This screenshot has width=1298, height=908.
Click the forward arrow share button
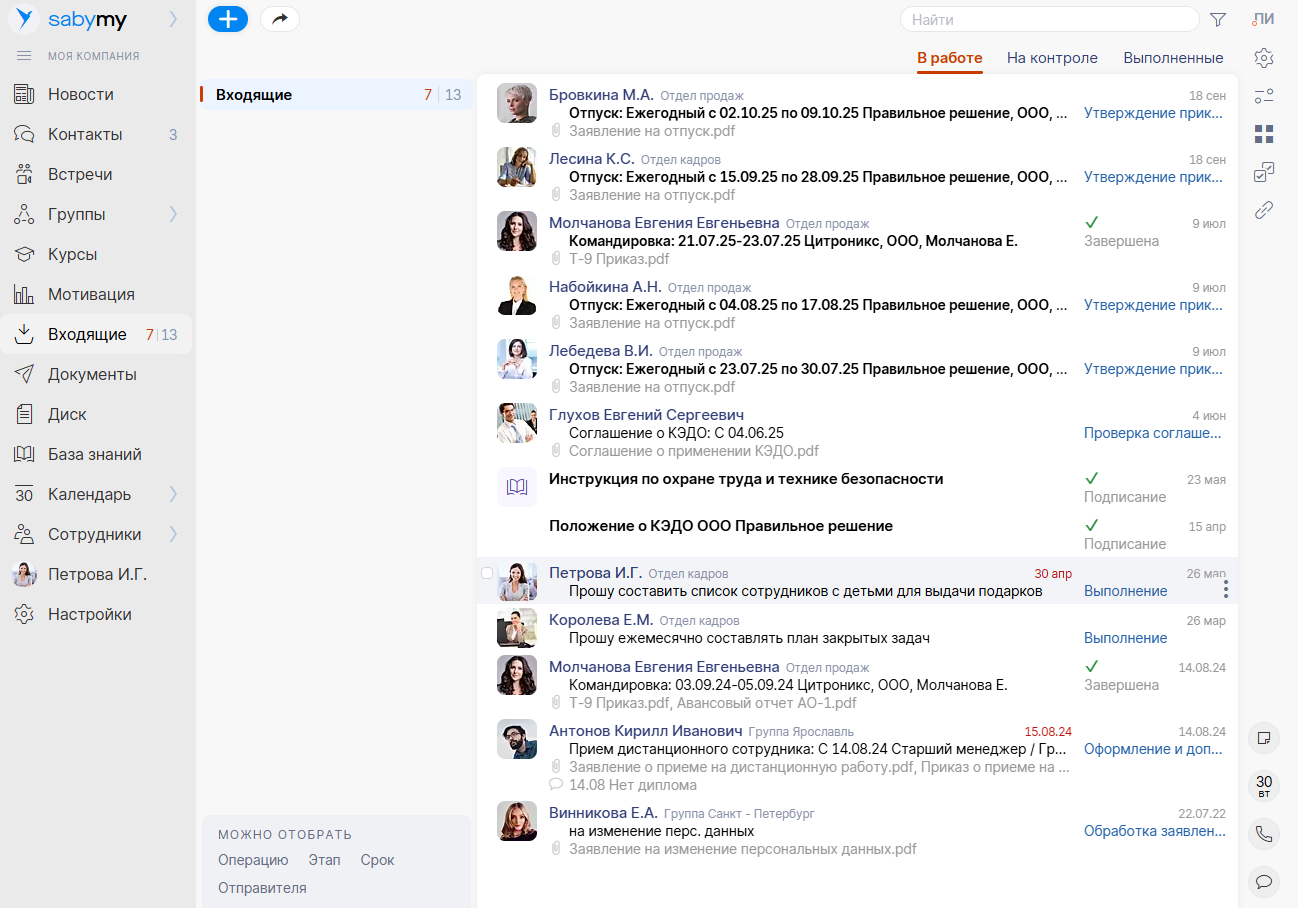280,19
